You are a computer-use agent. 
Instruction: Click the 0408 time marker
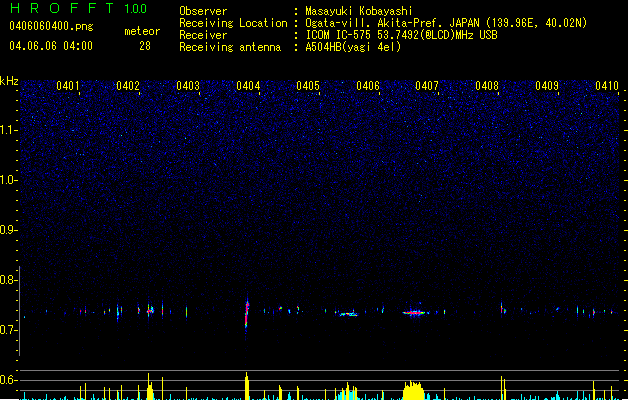(487, 86)
